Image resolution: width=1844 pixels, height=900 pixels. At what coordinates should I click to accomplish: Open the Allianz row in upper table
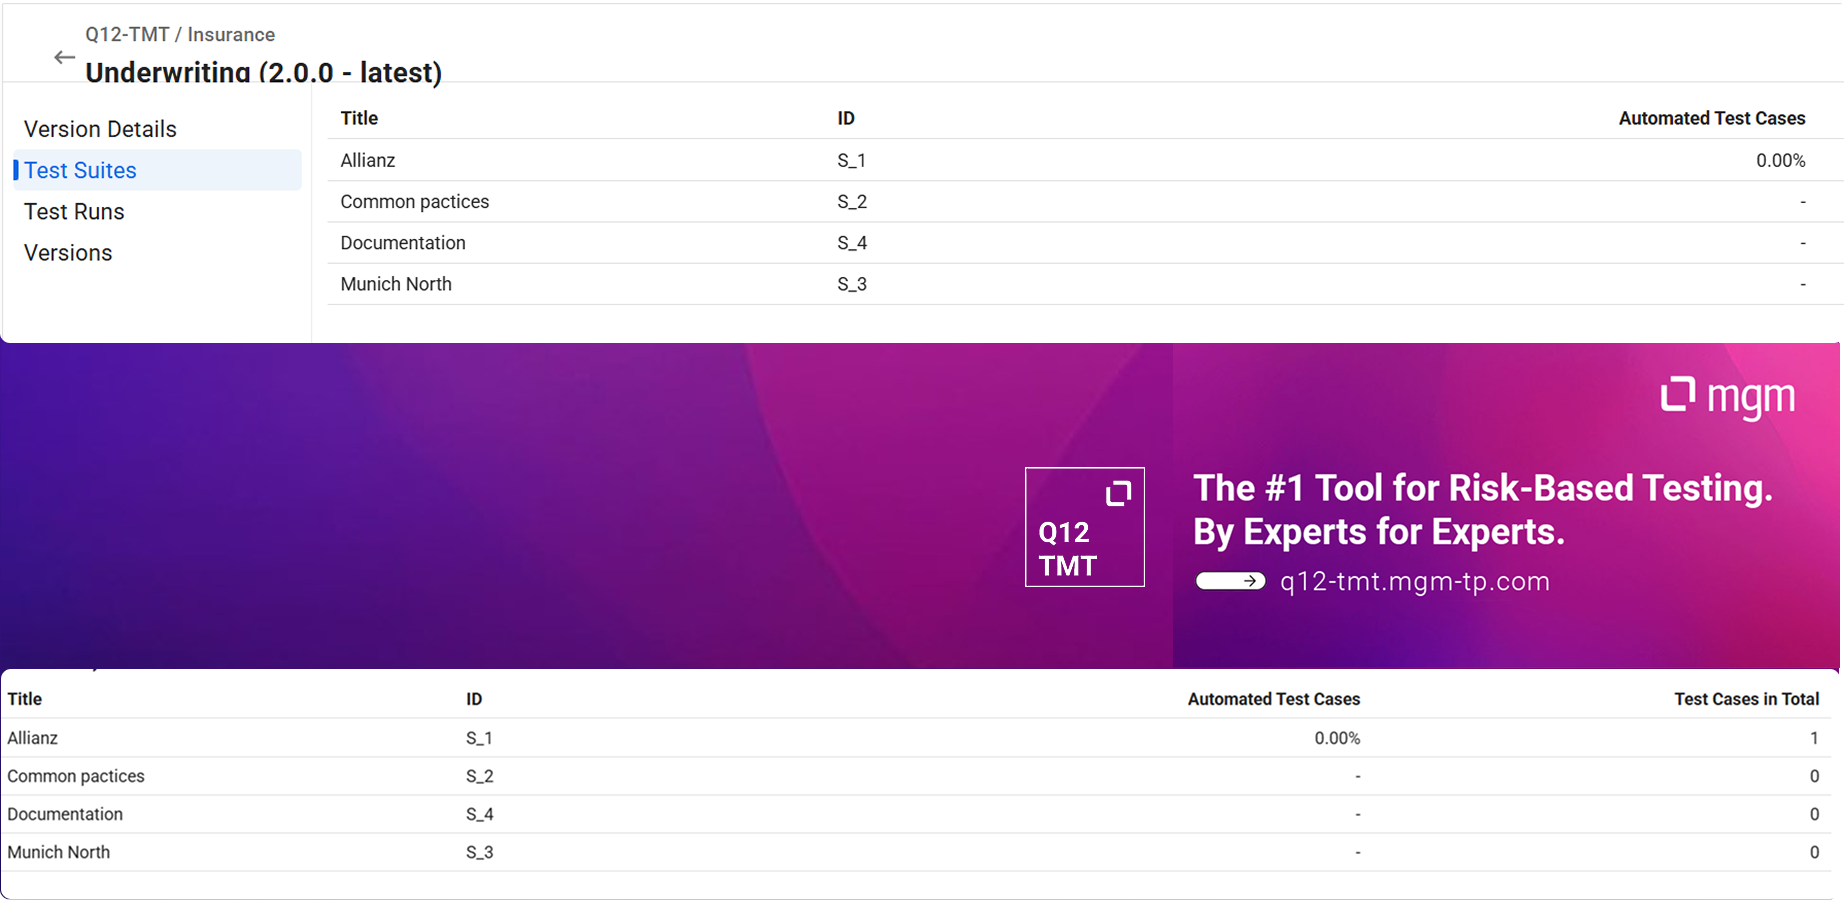click(1085, 160)
